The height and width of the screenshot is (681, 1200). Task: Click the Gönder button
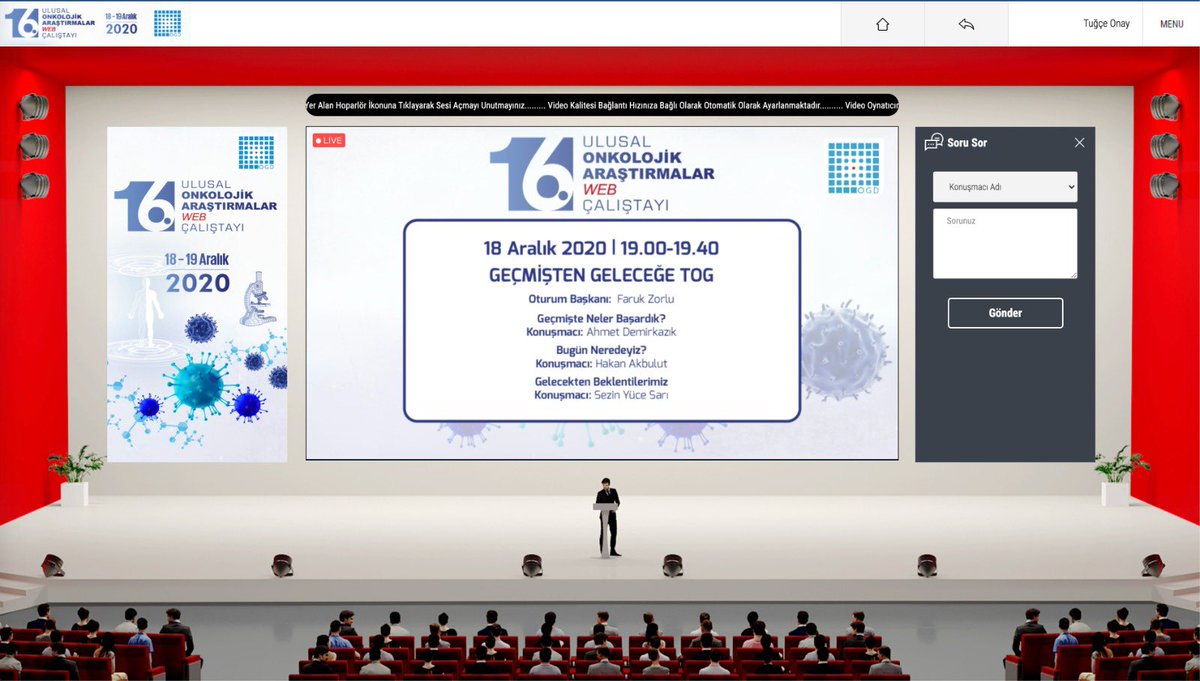click(x=1005, y=313)
